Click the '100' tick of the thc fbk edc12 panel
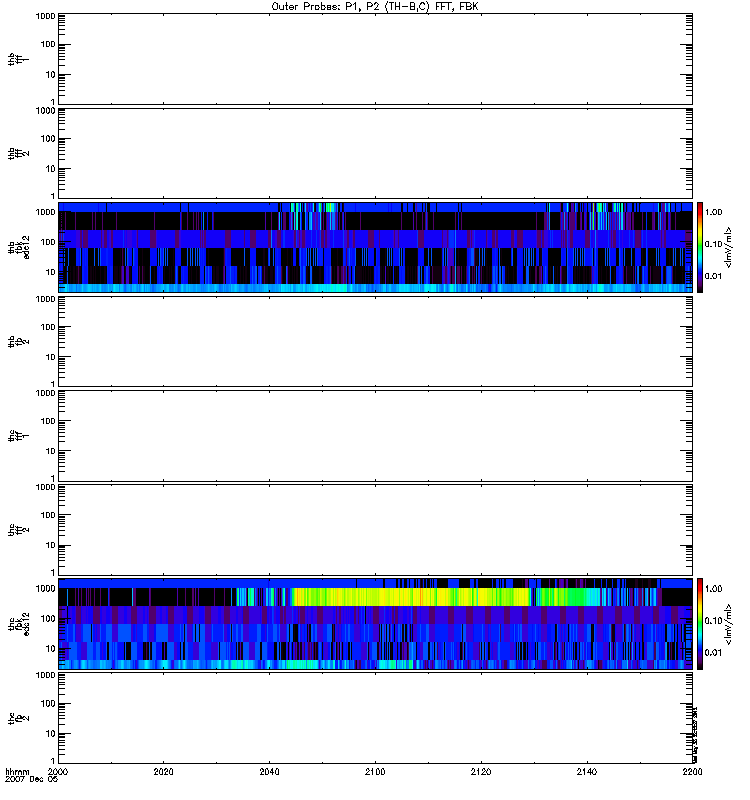Screen dimensions: 750x800 [x=48, y=618]
